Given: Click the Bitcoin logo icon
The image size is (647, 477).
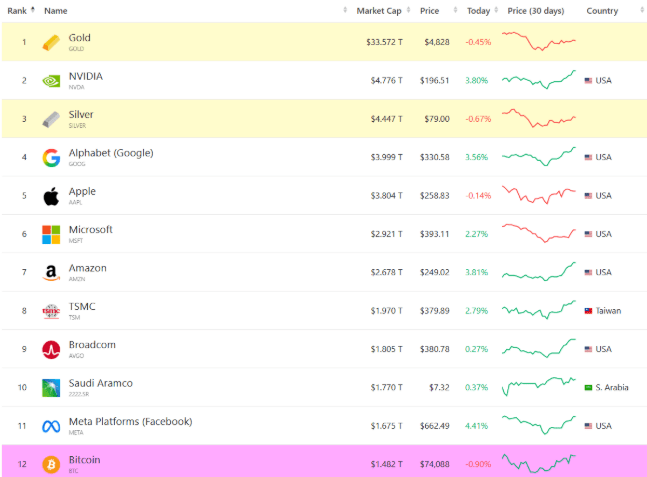Looking at the screenshot, I should point(51,465).
